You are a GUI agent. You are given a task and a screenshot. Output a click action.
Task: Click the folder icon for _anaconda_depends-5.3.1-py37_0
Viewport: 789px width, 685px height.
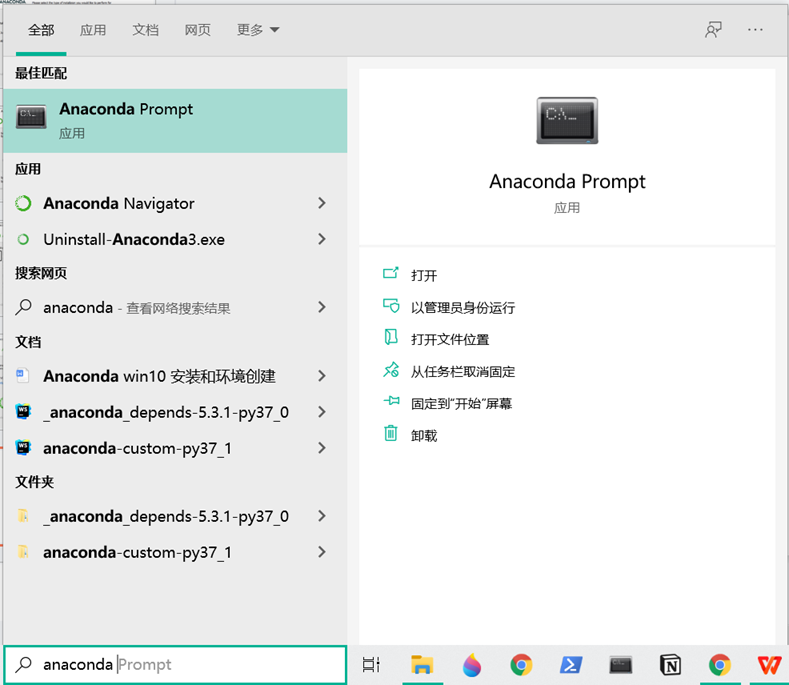(x=23, y=516)
